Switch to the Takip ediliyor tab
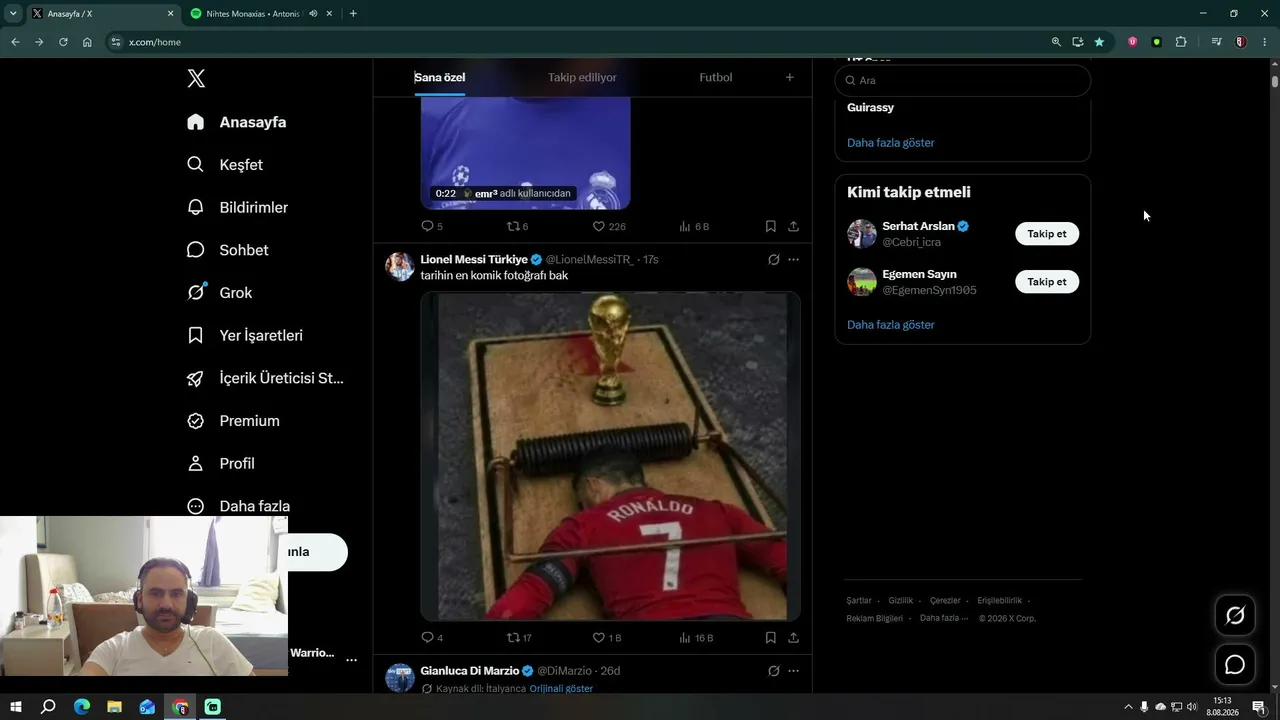The image size is (1280, 720). [582, 77]
